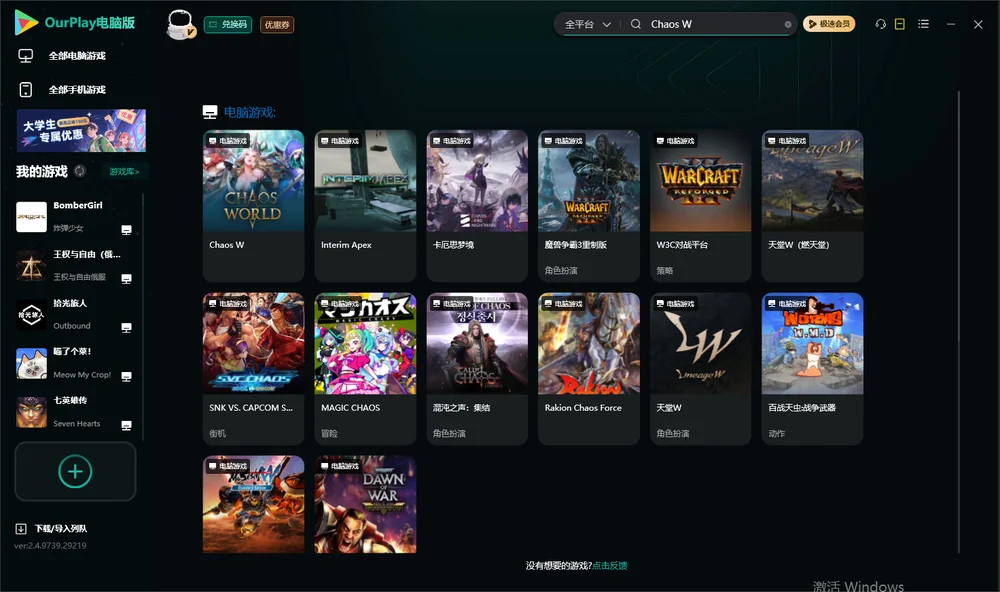Select 王权与自由 in my games list
The width and height of the screenshot is (1000, 592).
77,265
